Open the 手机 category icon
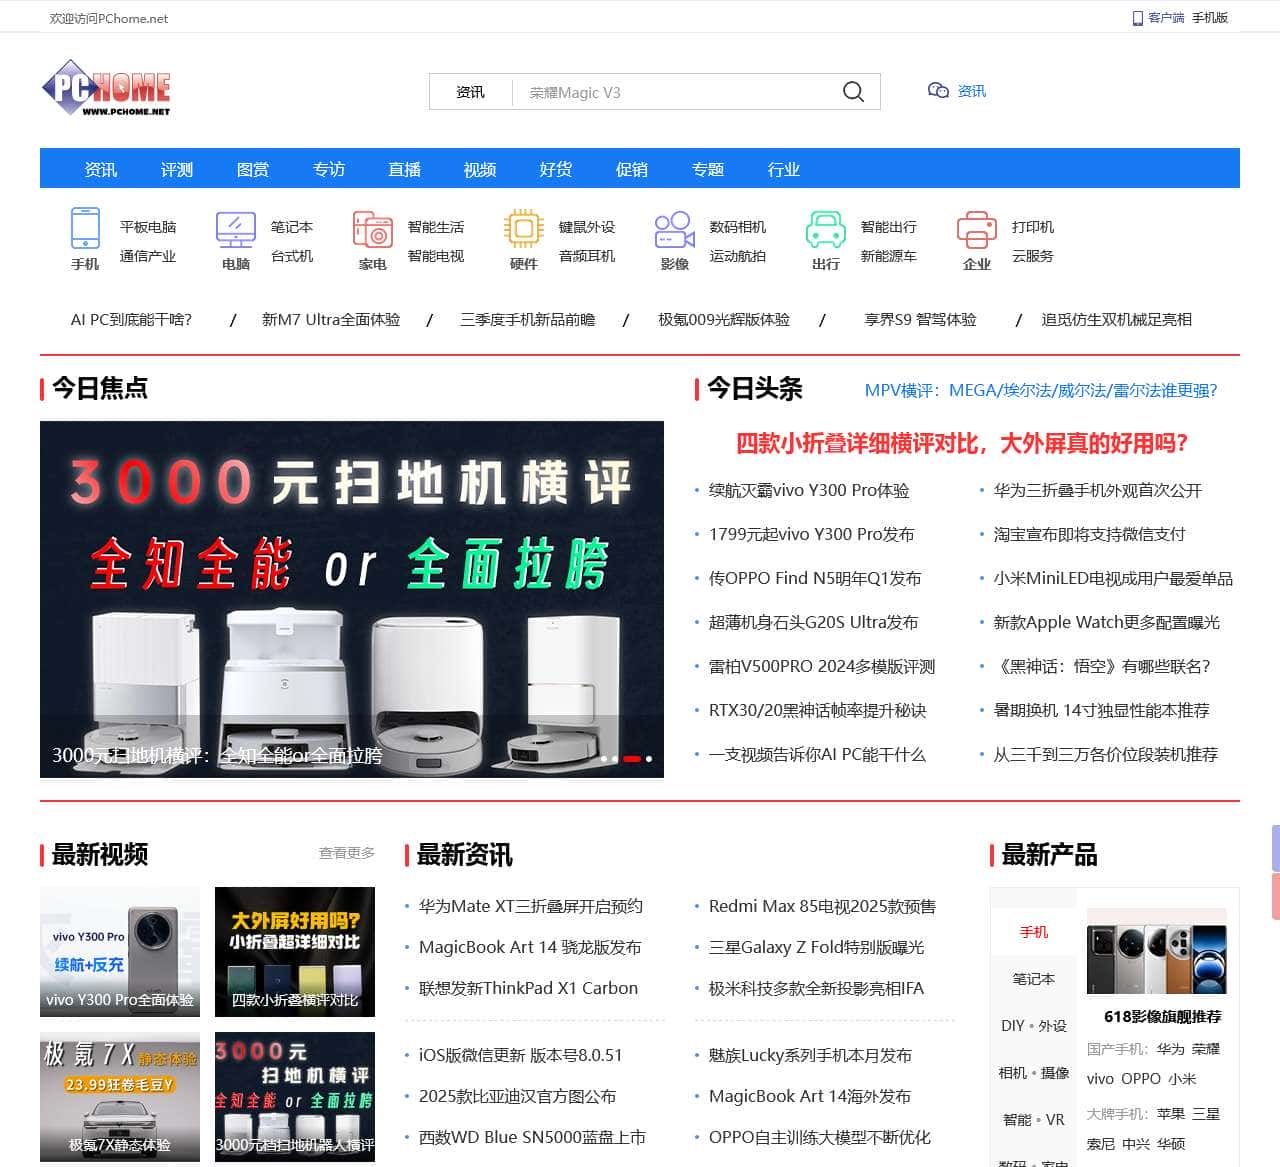Viewport: 1280px width, 1167px height. (x=85, y=228)
